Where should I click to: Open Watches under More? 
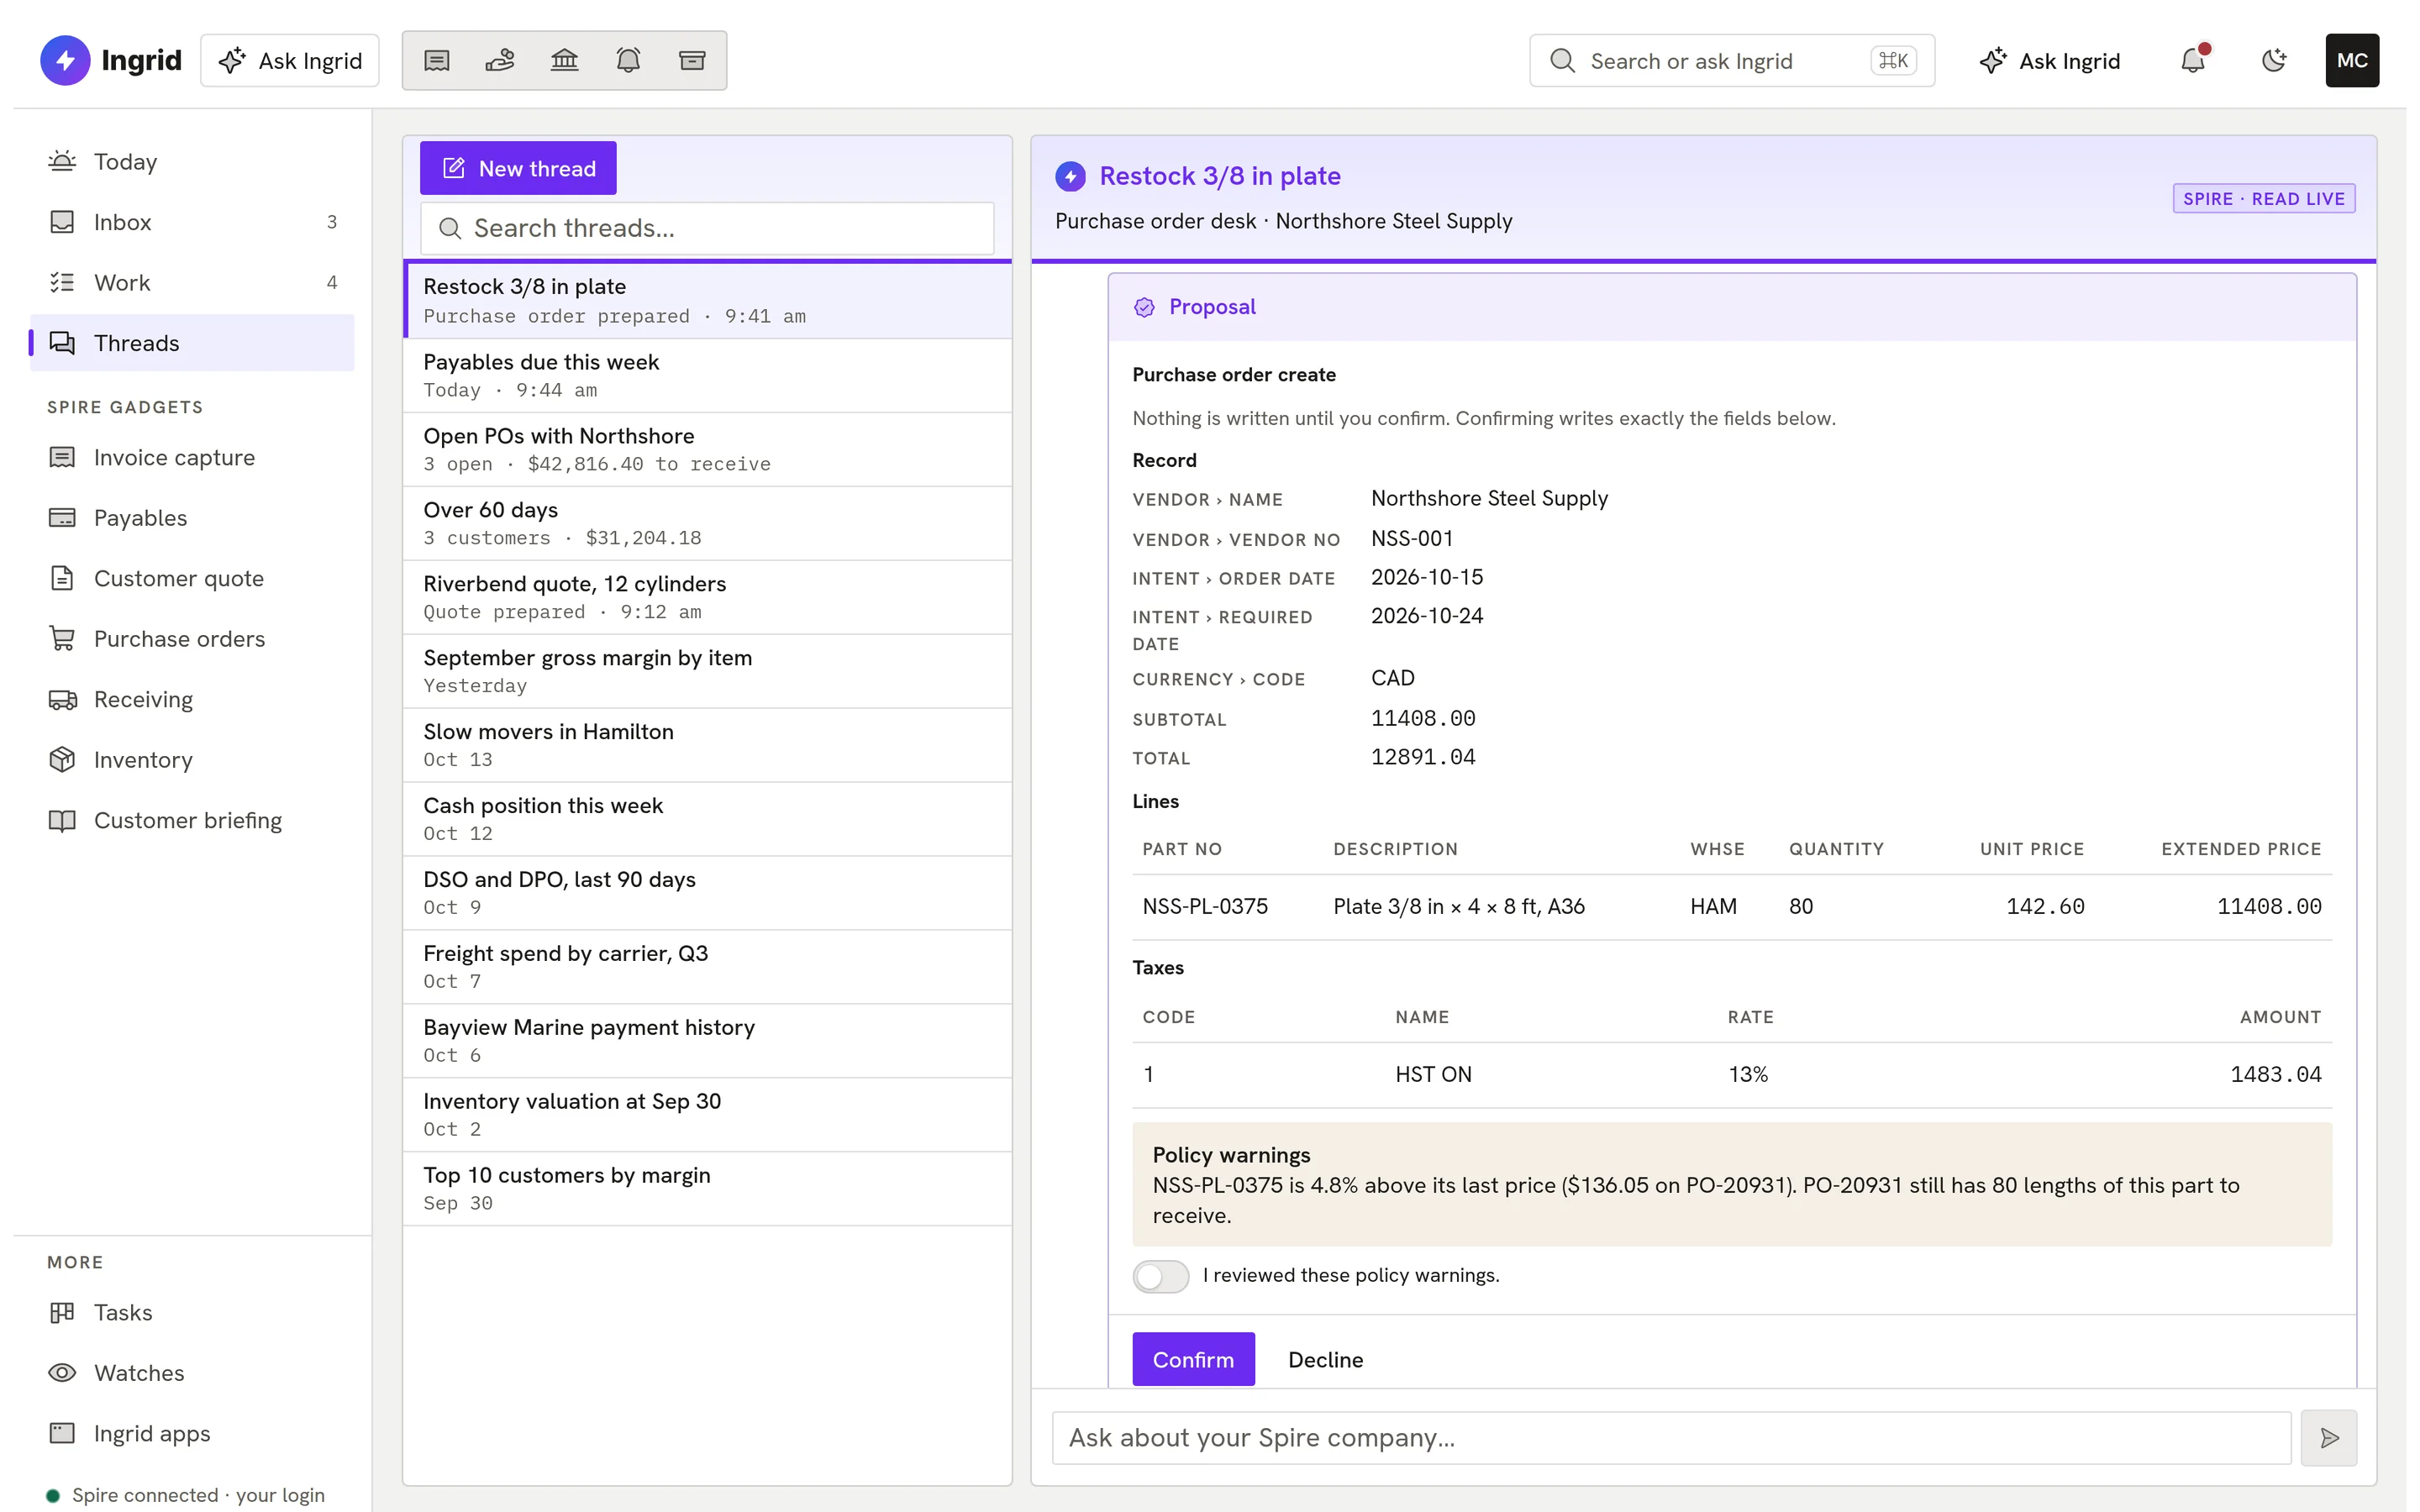192,1373
